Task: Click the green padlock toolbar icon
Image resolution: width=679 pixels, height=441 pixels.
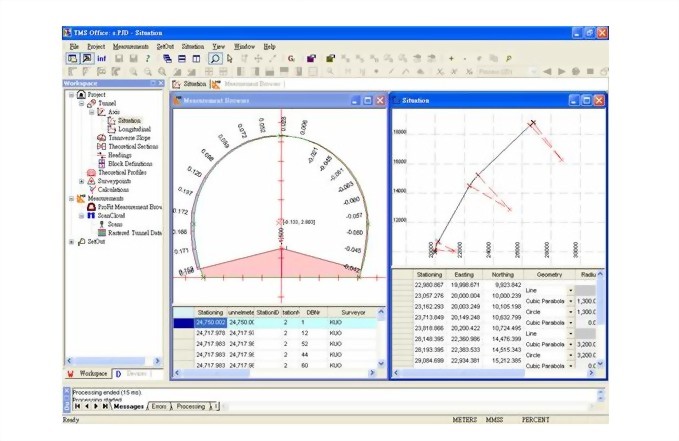Action: click(x=330, y=58)
